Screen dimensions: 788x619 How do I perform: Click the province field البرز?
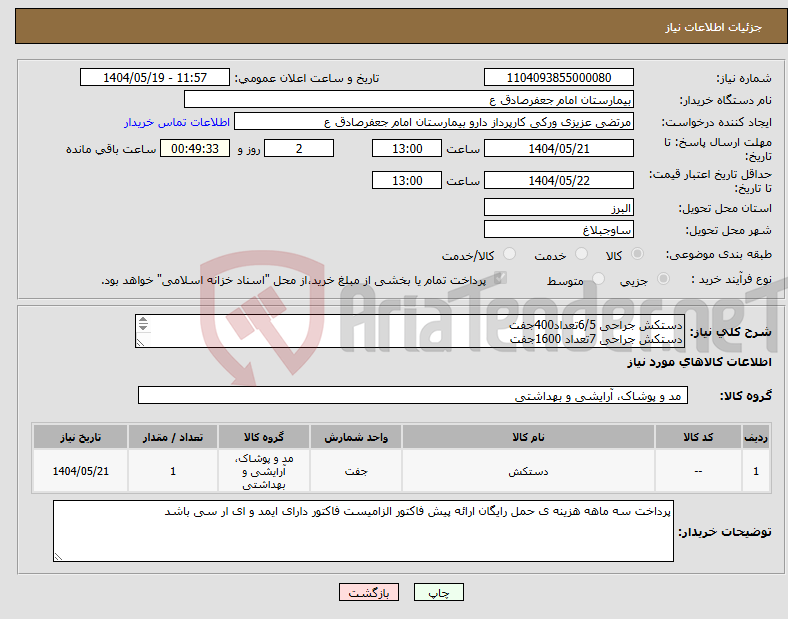(x=558, y=208)
